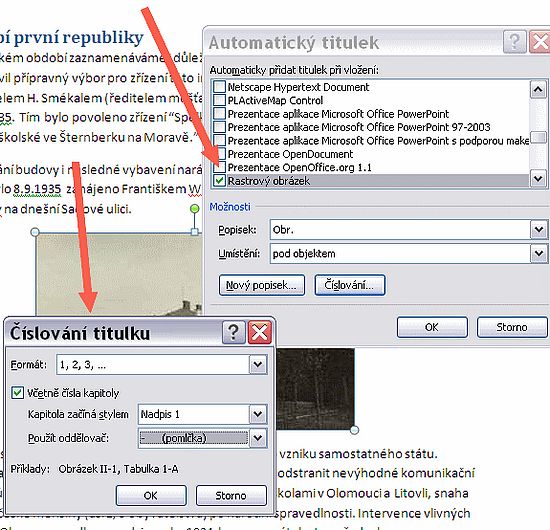Check Netscape Hypertext Document checkbox
Image resolution: width=550 pixels, height=530 pixels.
tap(220, 87)
